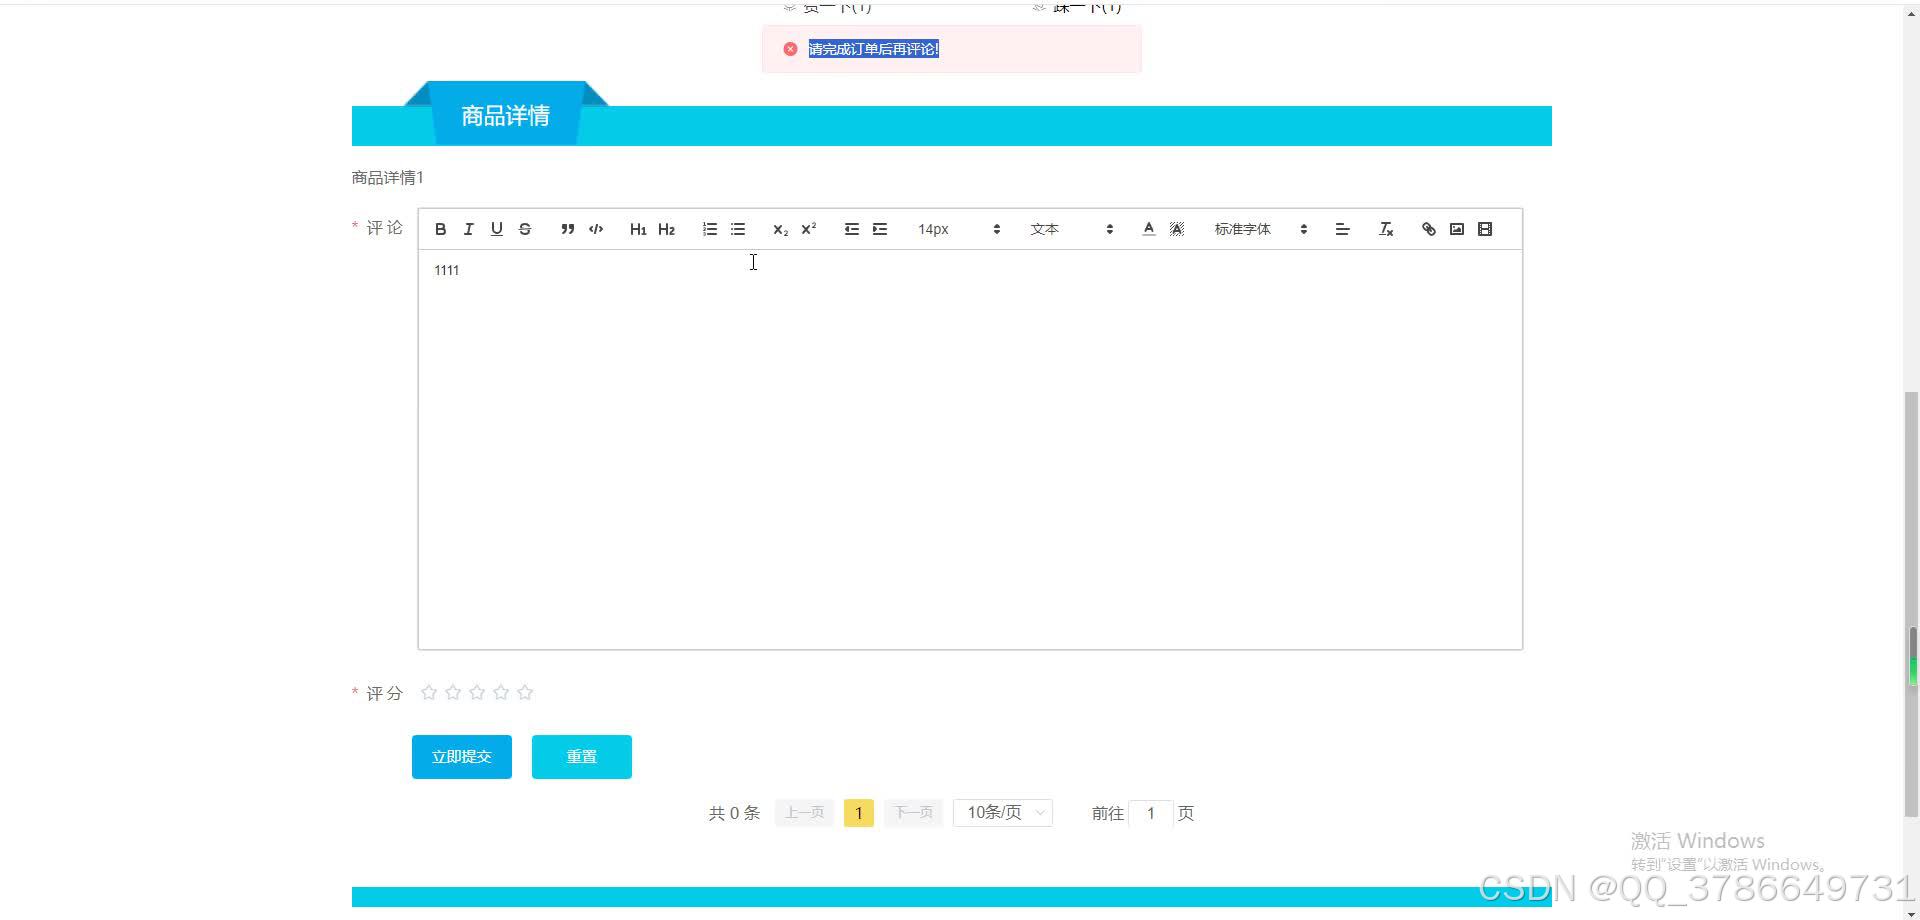Click the 1111 comment text
The height and width of the screenshot is (920, 1920).
pyautogui.click(x=447, y=270)
